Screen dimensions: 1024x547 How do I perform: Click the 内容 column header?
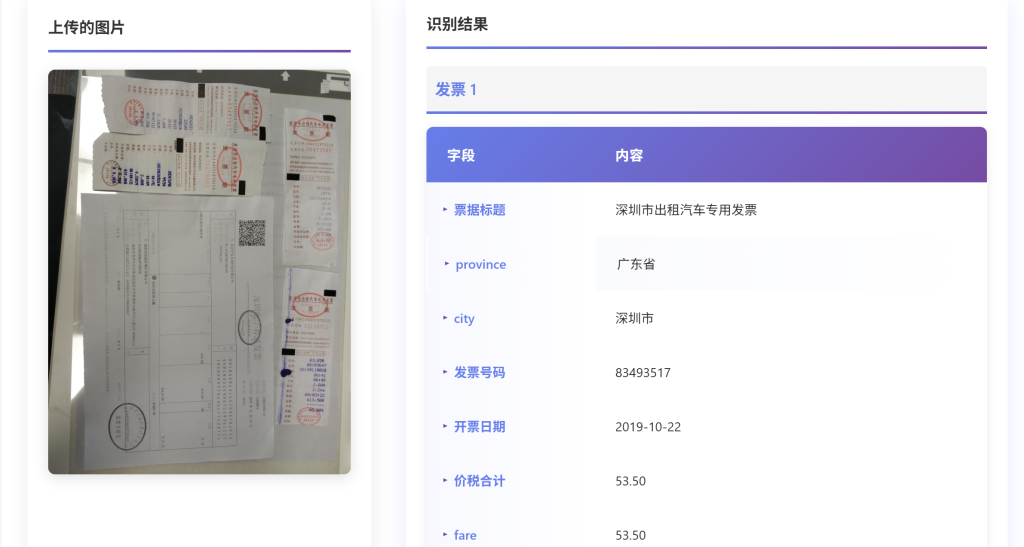pos(629,155)
